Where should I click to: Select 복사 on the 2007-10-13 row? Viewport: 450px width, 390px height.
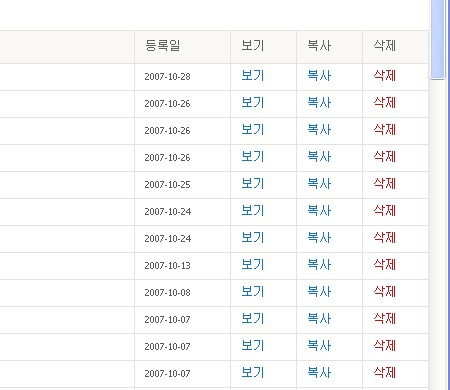319,265
